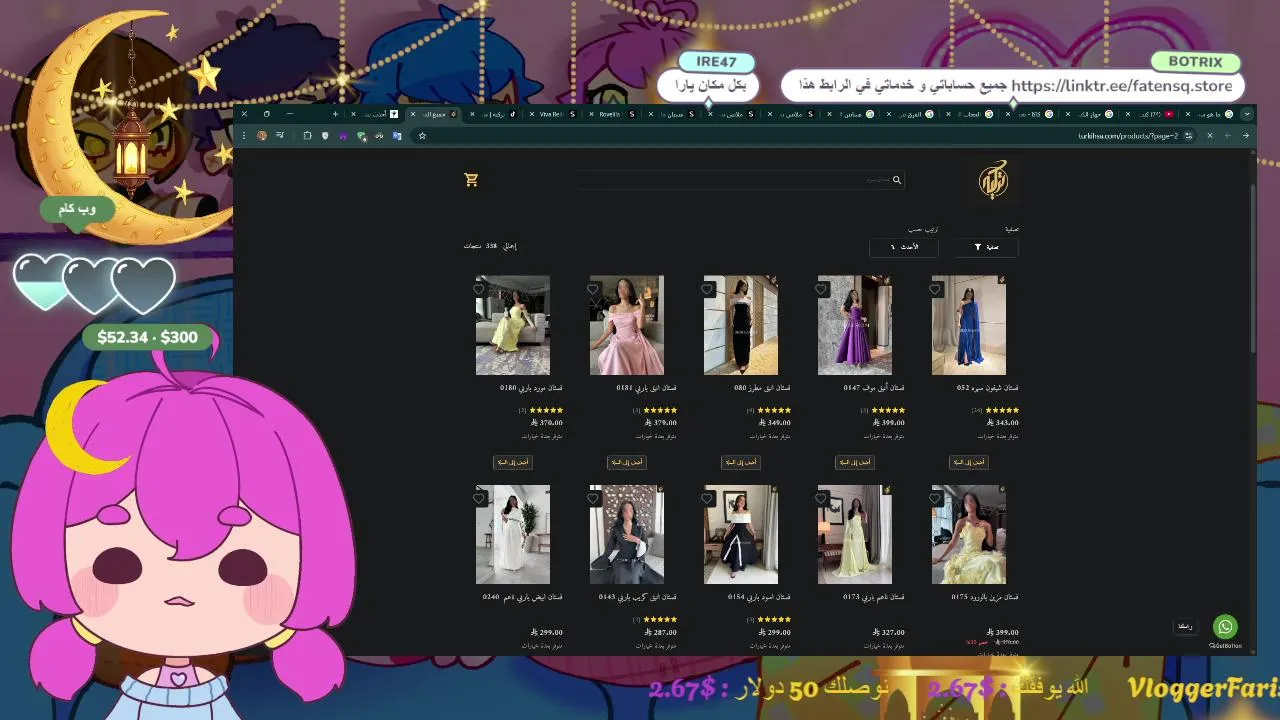This screenshot has width=1280, height=720.
Task: Favorite the black dress 0154 heart
Action: click(x=707, y=498)
